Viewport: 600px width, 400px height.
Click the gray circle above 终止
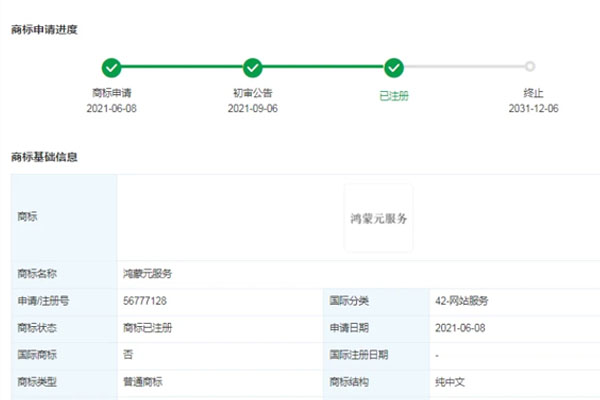pyautogui.click(x=530, y=68)
